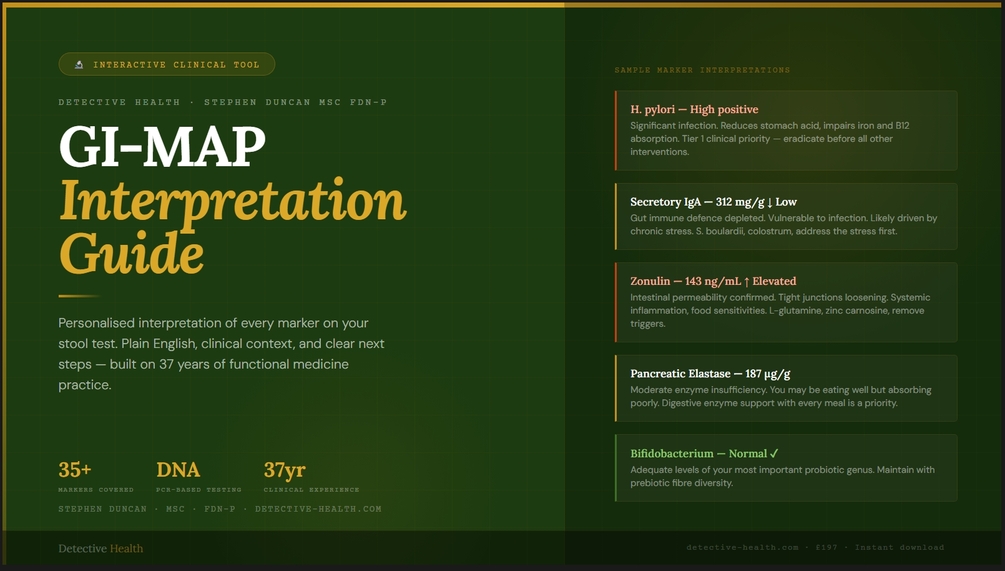Click the 'Guide' heading word
1005x571 pixels.
tap(131, 253)
